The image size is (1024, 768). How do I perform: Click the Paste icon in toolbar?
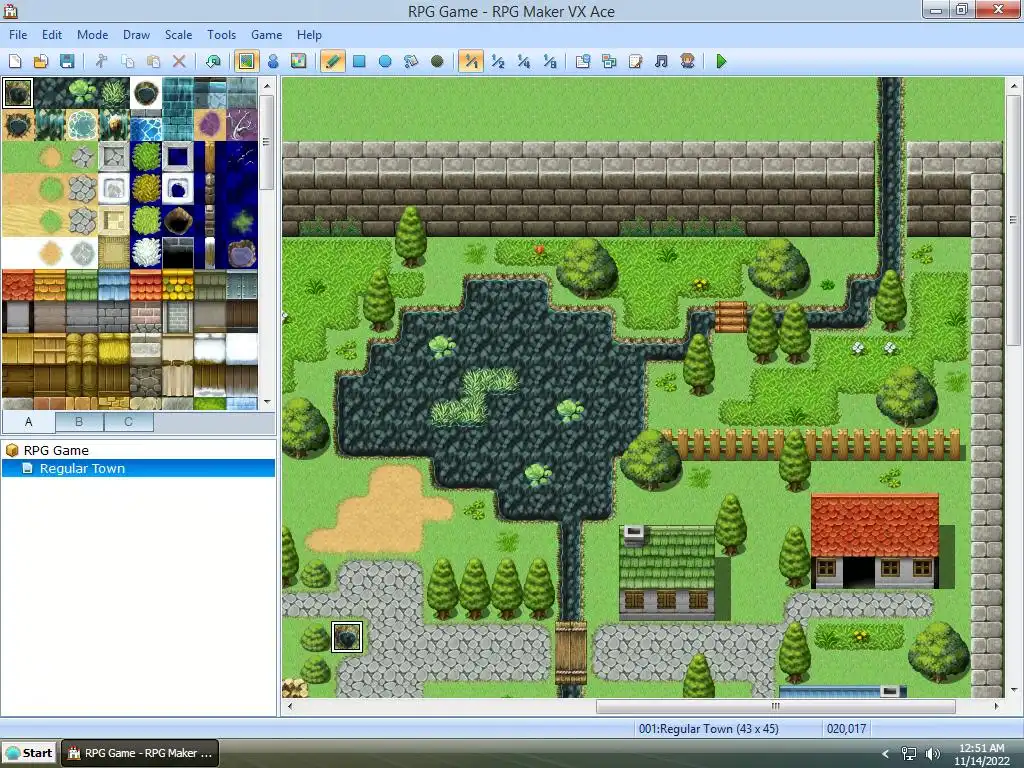coord(153,61)
